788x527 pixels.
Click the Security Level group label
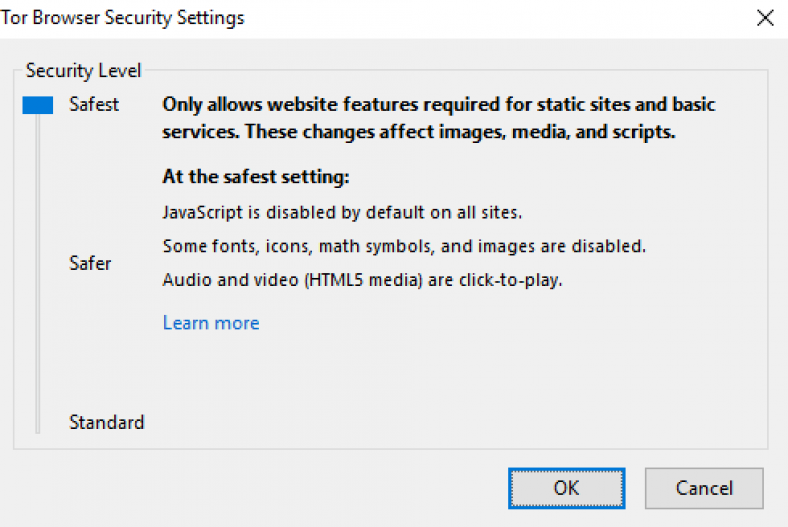83,71
